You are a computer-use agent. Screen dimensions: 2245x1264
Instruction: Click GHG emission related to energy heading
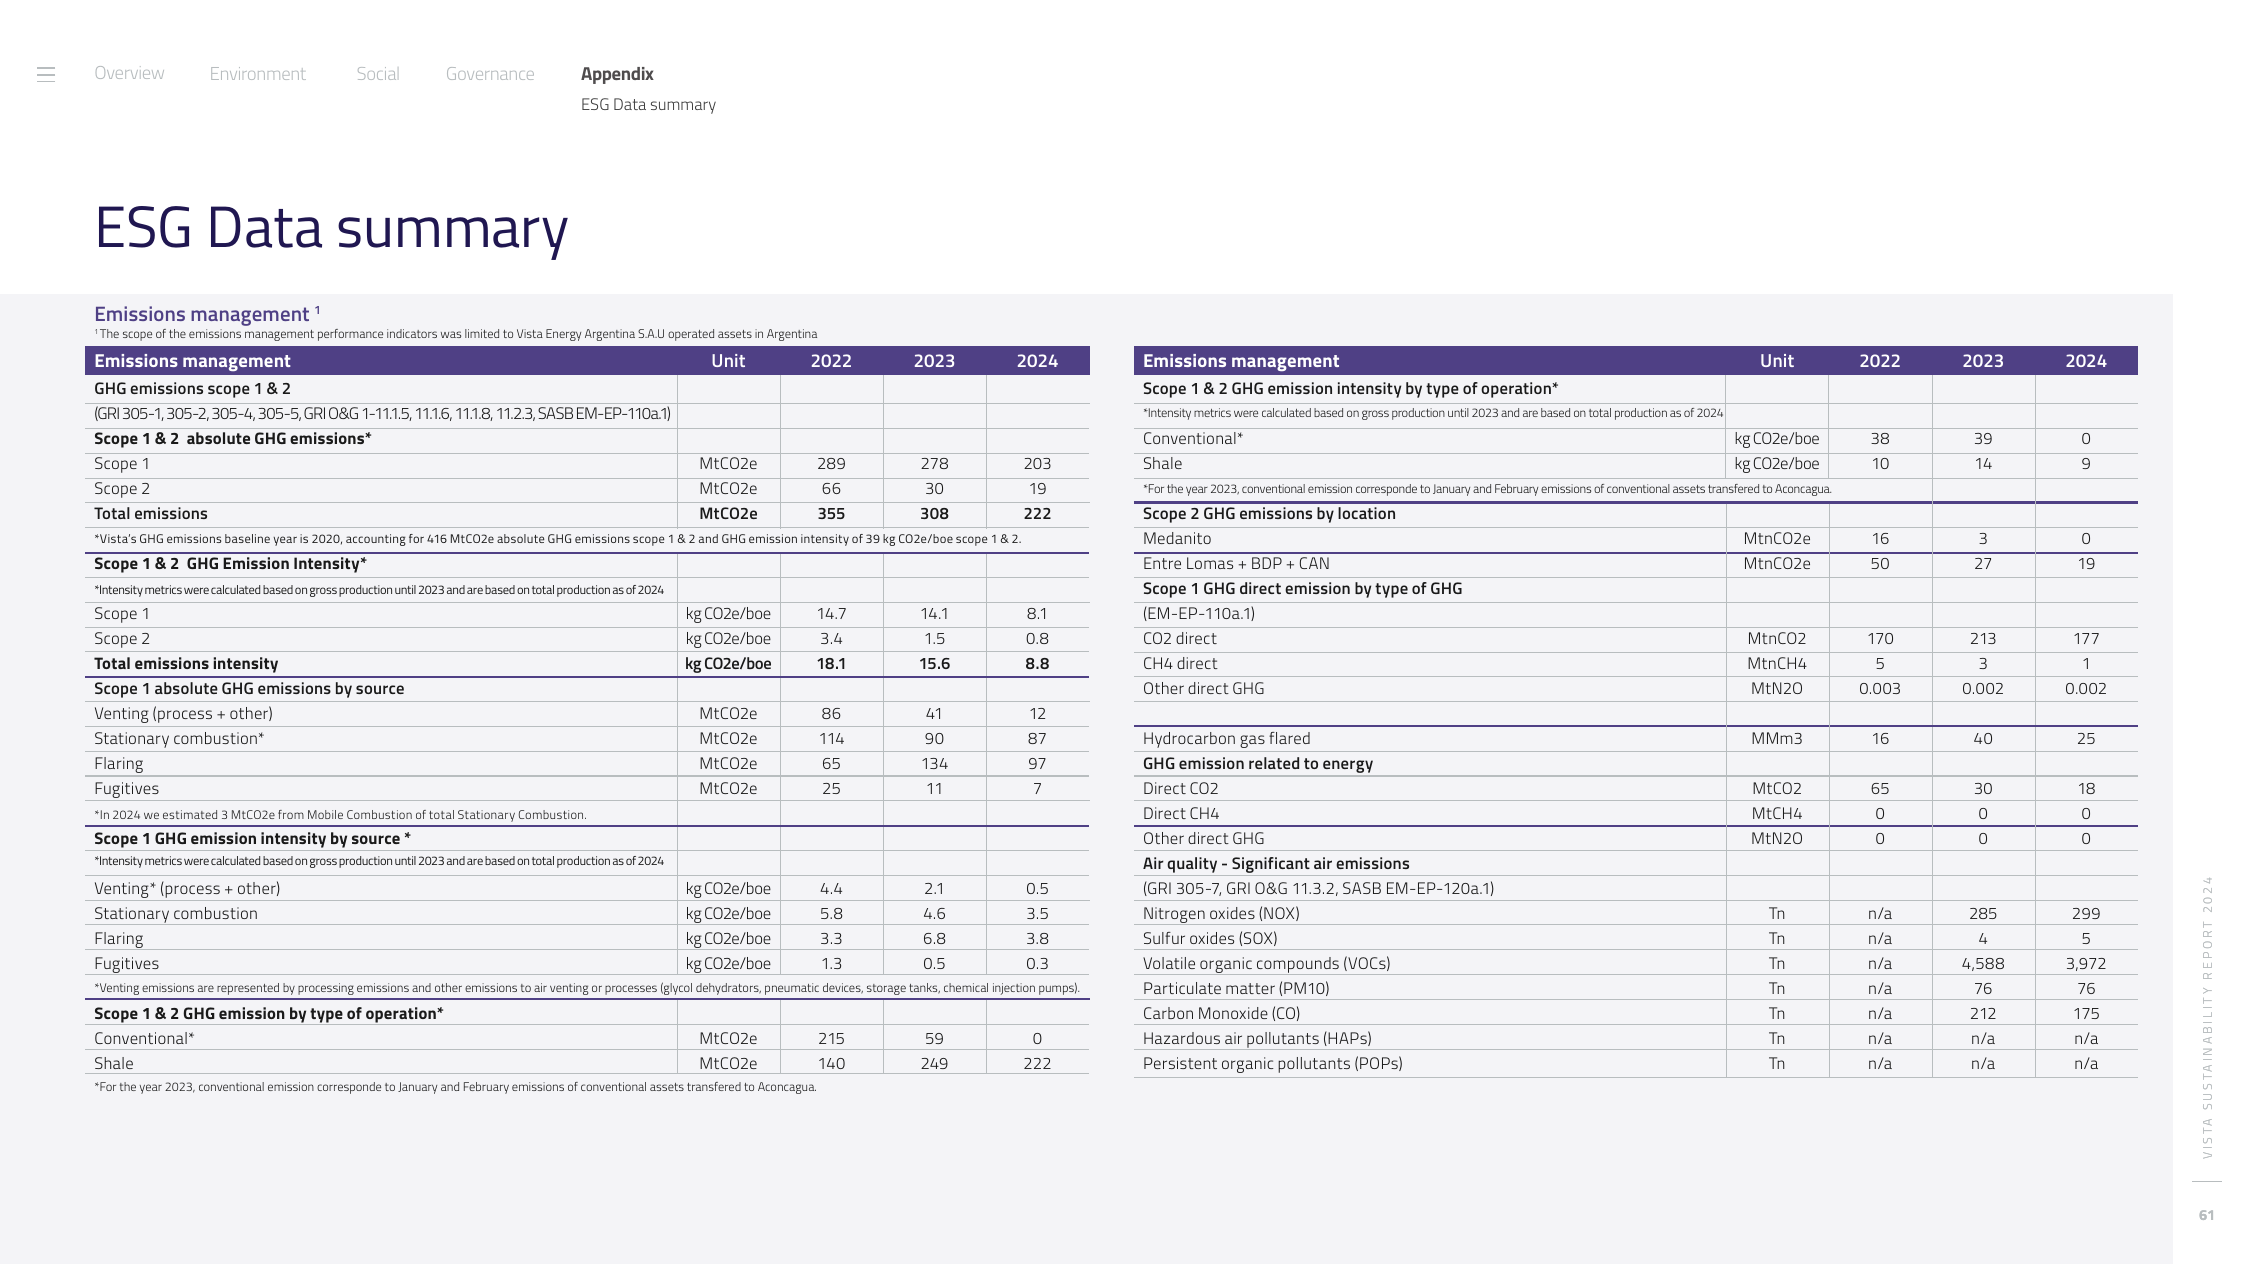click(1258, 764)
